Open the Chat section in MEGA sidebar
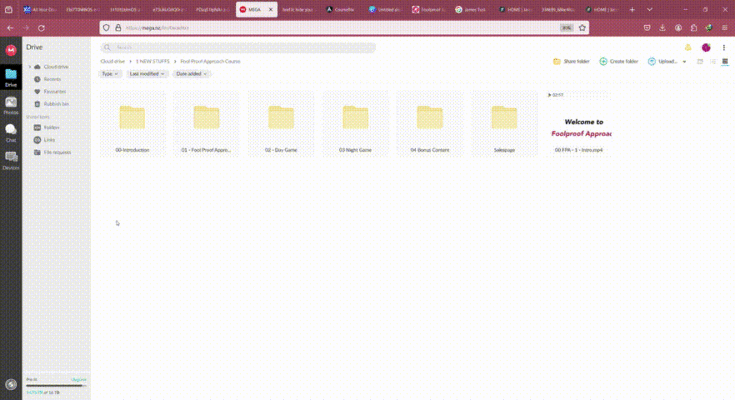 (x=11, y=131)
